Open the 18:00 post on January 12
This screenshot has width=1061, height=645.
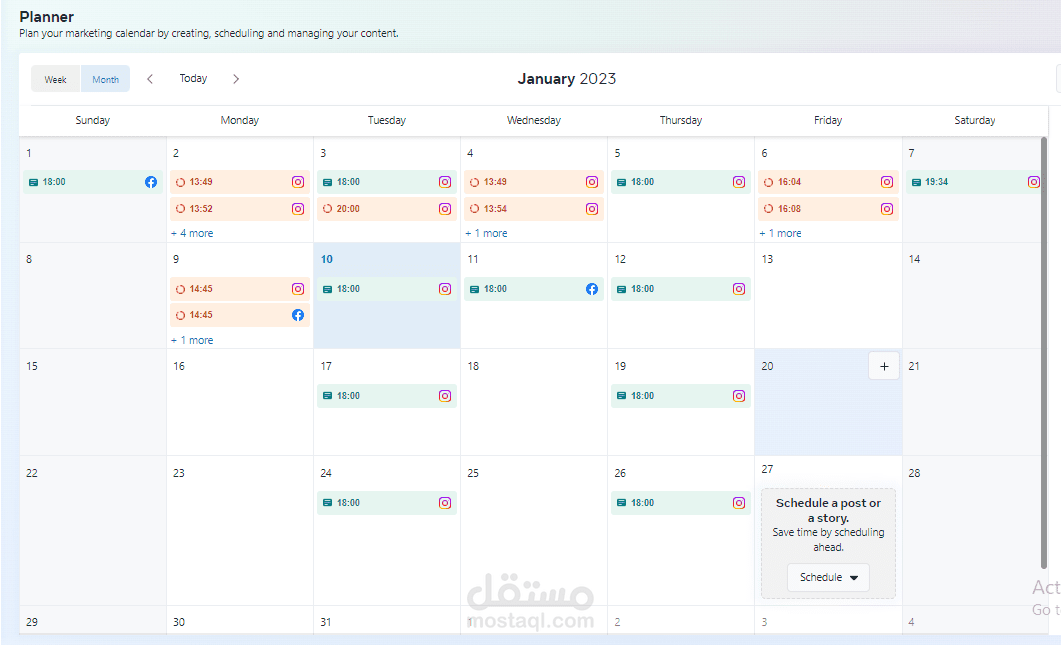coord(681,289)
